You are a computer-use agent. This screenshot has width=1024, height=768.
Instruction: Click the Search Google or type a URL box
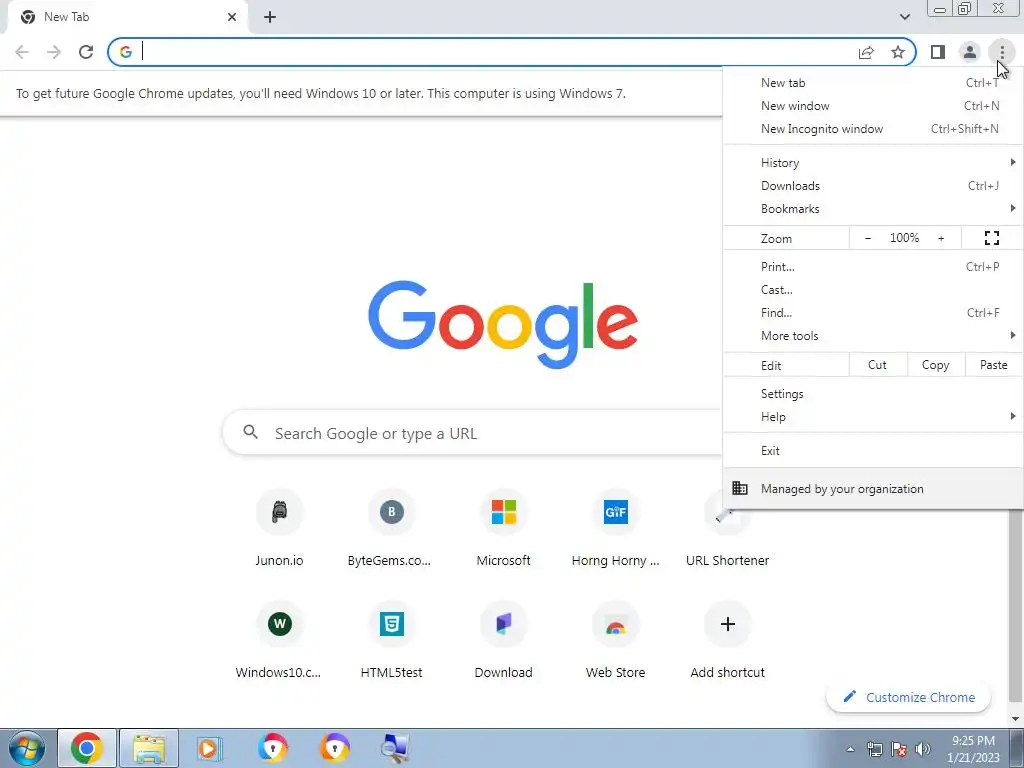tap(472, 432)
